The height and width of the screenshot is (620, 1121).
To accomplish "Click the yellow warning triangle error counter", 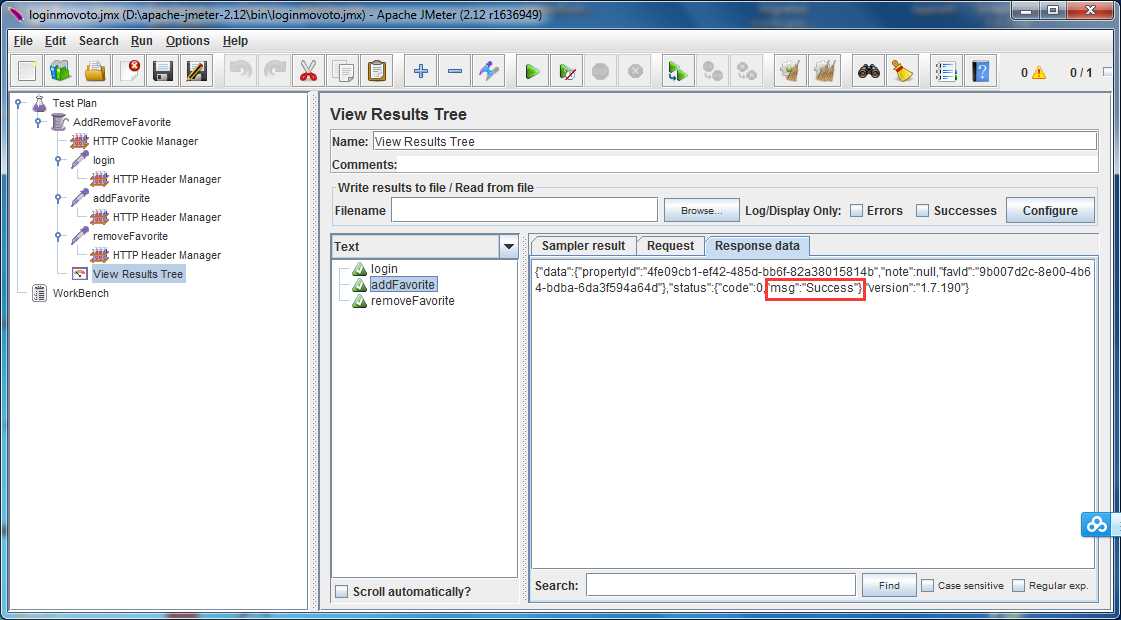I will 1038,72.
